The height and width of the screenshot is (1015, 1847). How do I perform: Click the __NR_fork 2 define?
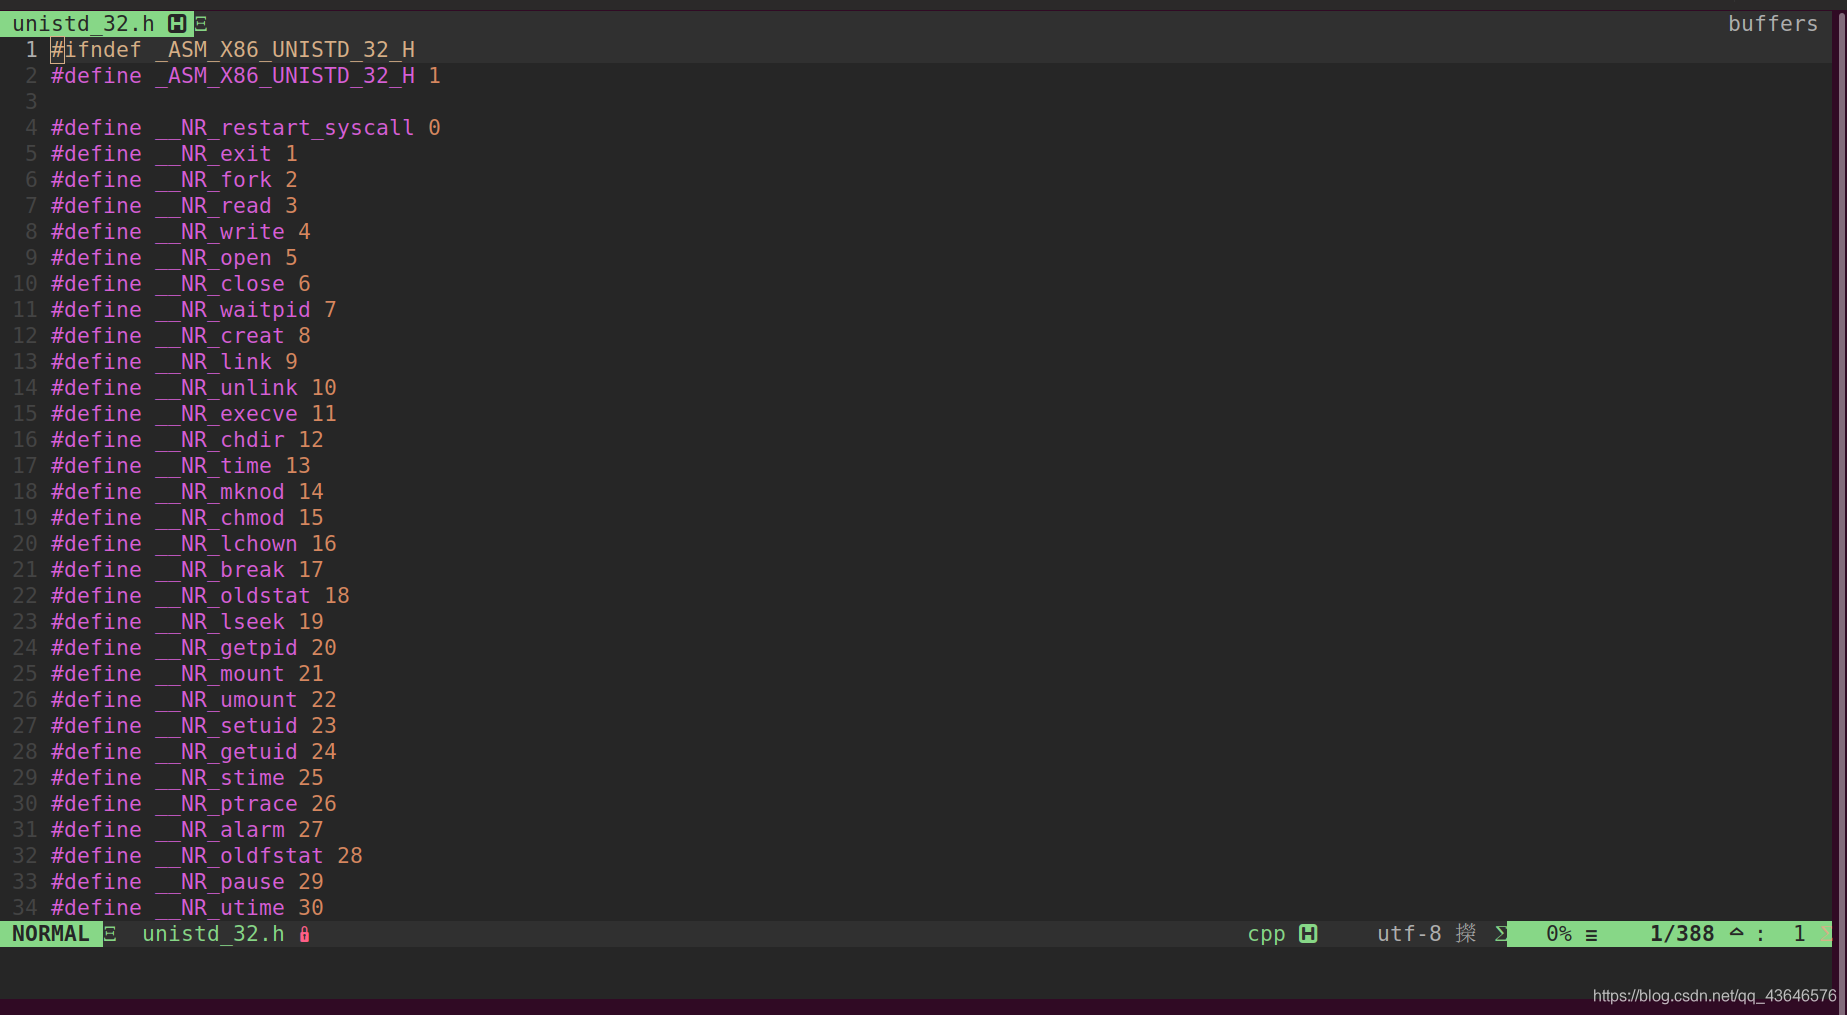coord(174,180)
